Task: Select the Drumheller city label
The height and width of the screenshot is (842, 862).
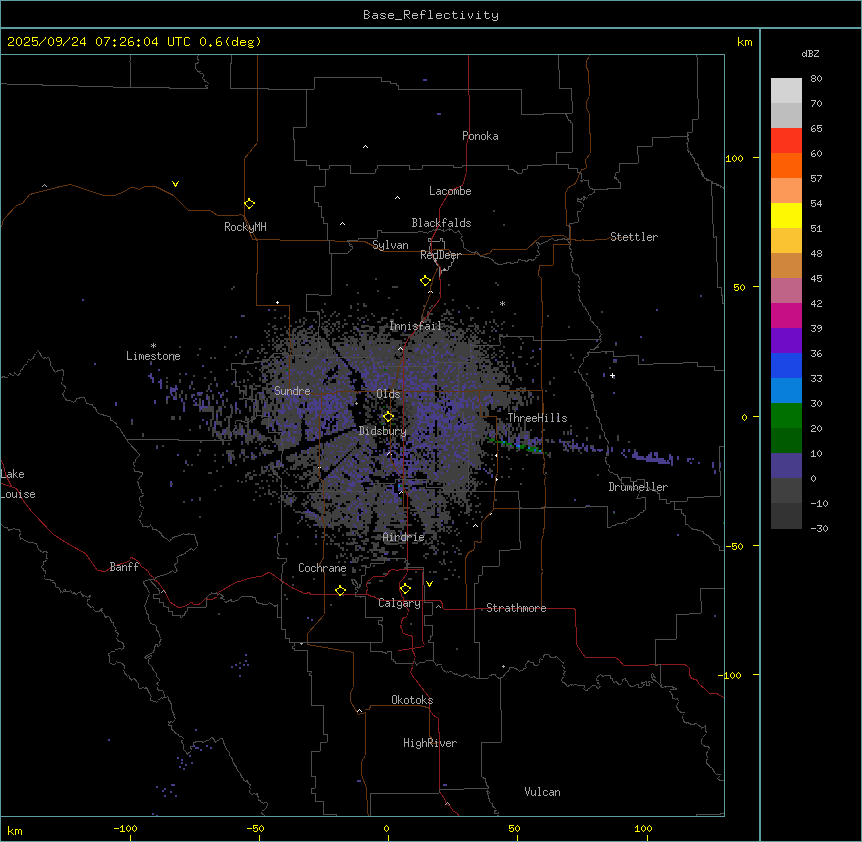Action: pyautogui.click(x=638, y=487)
